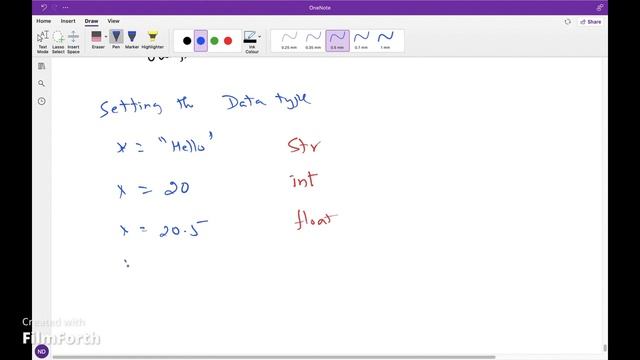Click the Undo arrow in title bar
Viewport: 640px width, 360px height.
tap(44, 7)
